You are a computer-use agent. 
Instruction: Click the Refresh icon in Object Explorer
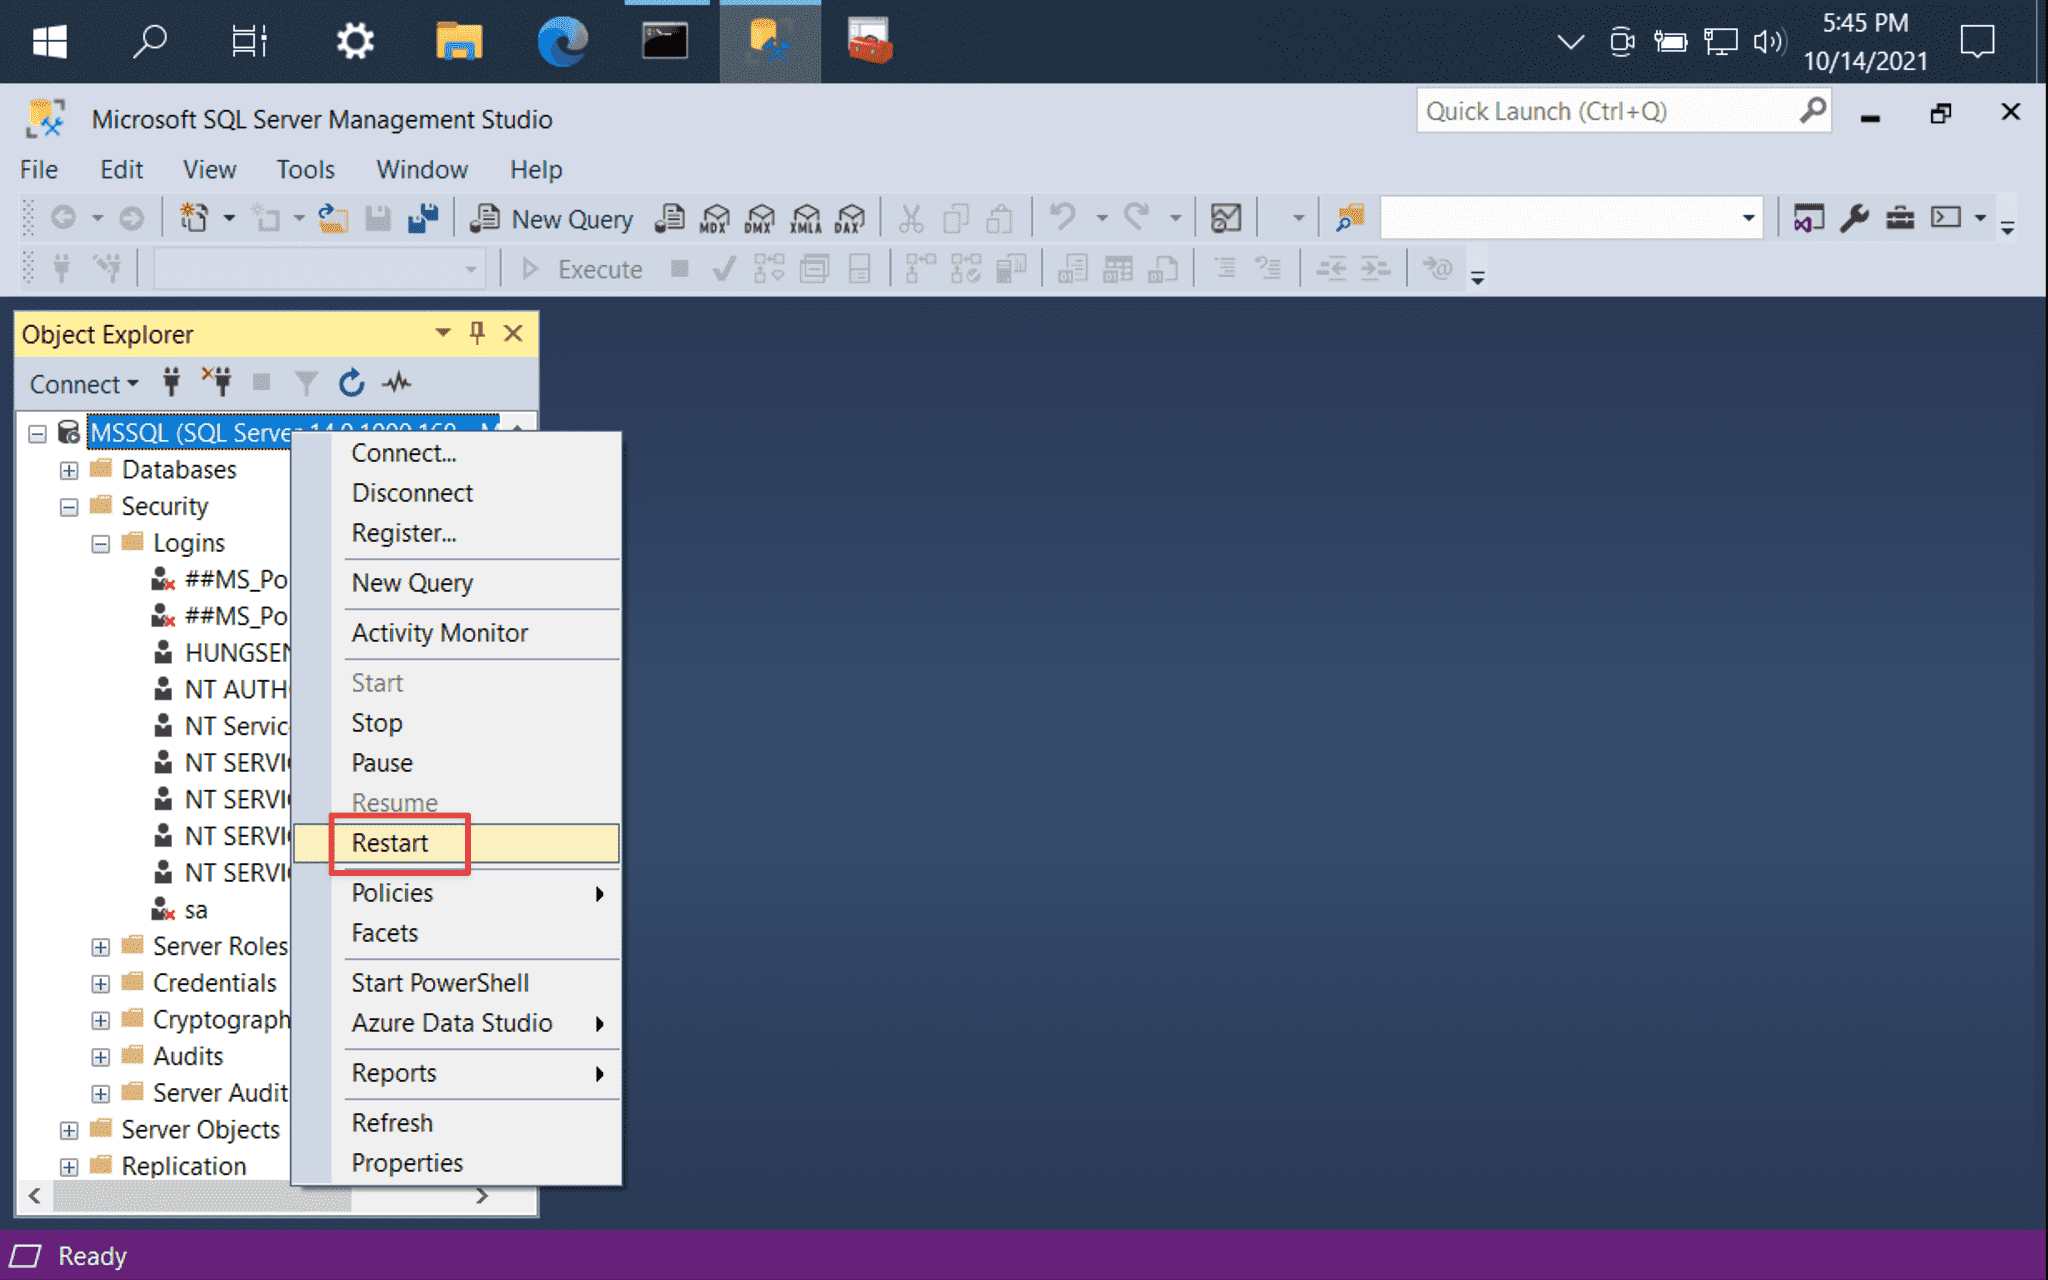tap(351, 383)
